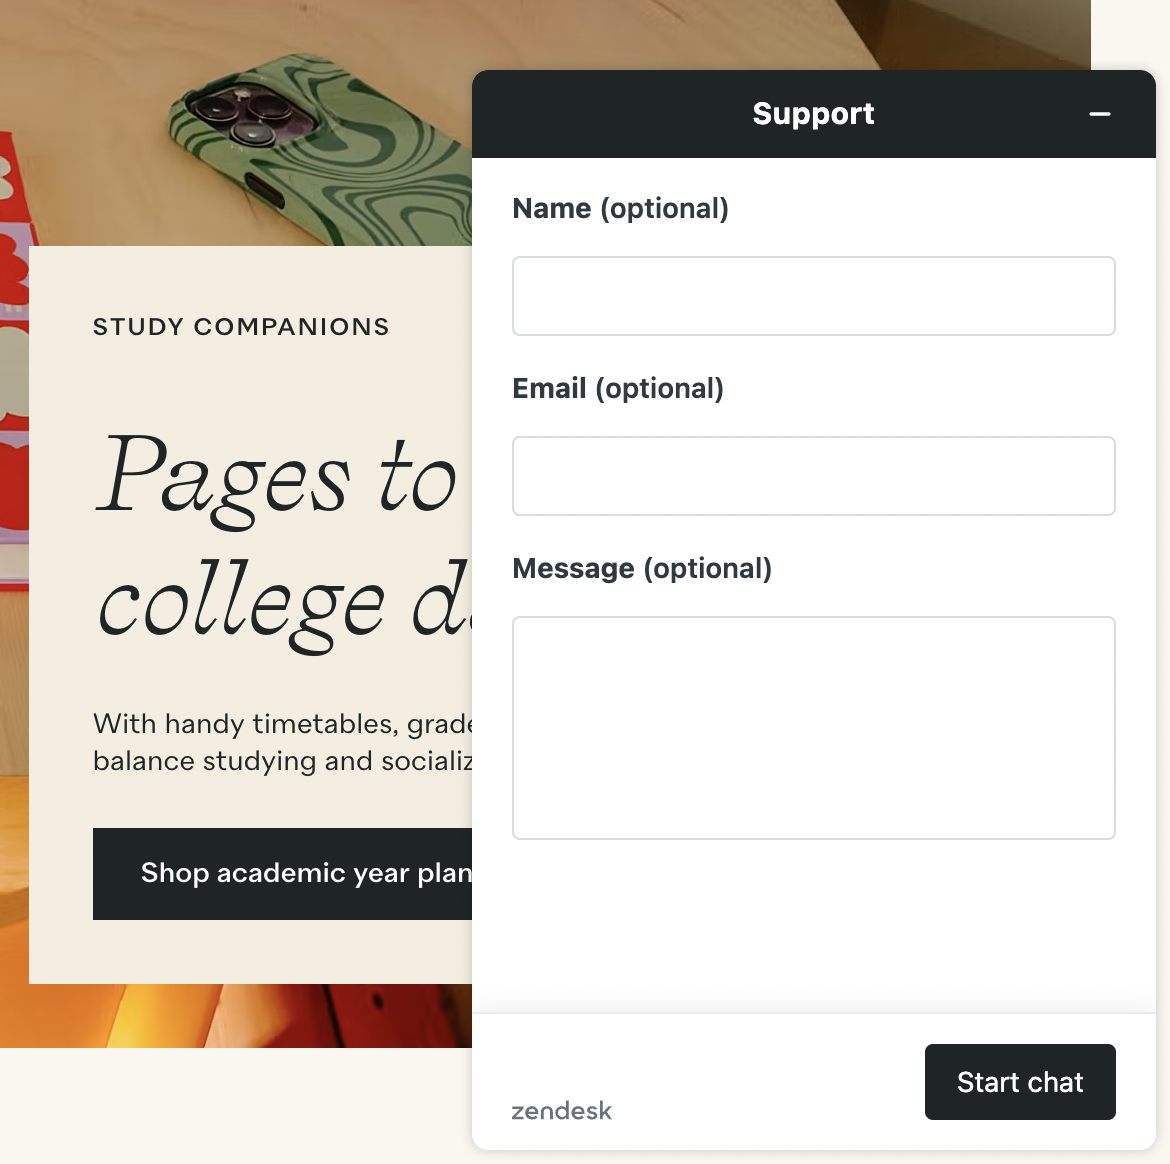Focus the Email input box
The width and height of the screenshot is (1170, 1164).
pyautogui.click(x=813, y=476)
